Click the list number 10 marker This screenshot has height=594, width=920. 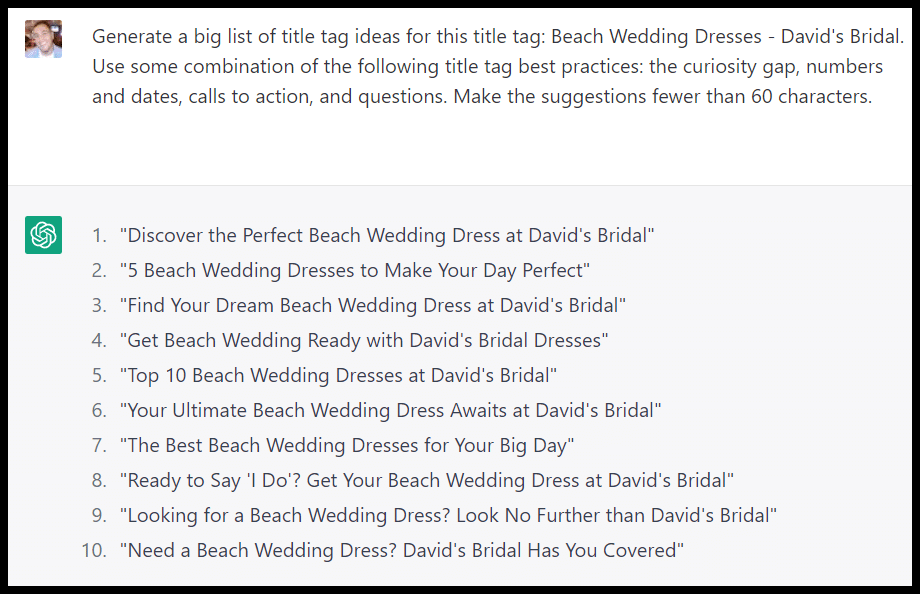pos(94,550)
